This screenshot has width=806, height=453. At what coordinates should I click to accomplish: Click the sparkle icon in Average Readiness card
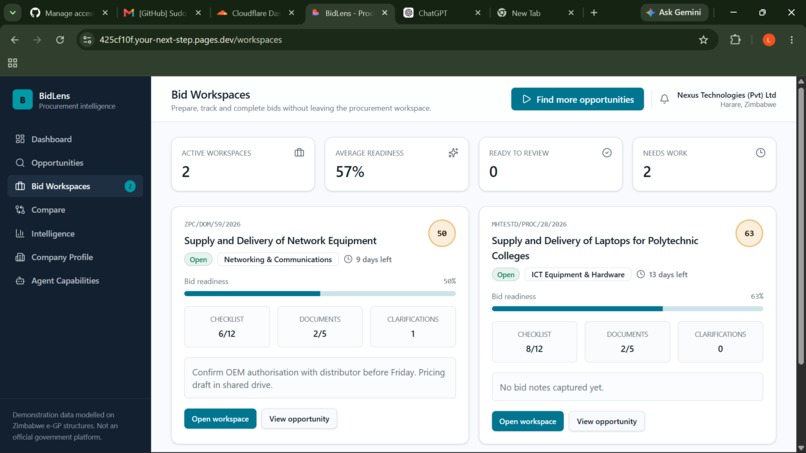click(x=453, y=153)
